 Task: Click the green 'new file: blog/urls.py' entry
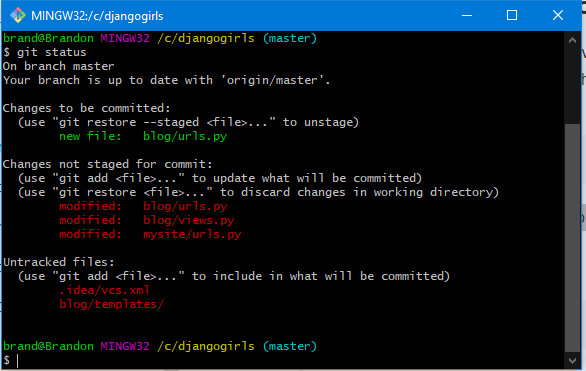tap(143, 136)
